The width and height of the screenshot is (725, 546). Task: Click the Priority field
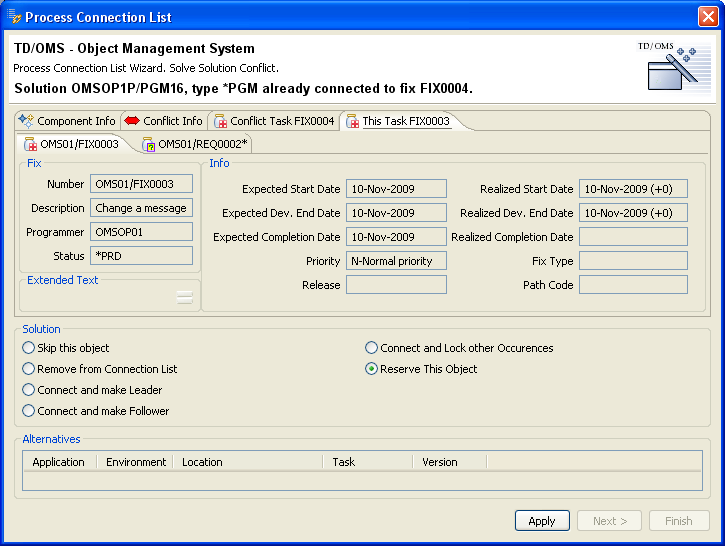click(x=396, y=261)
